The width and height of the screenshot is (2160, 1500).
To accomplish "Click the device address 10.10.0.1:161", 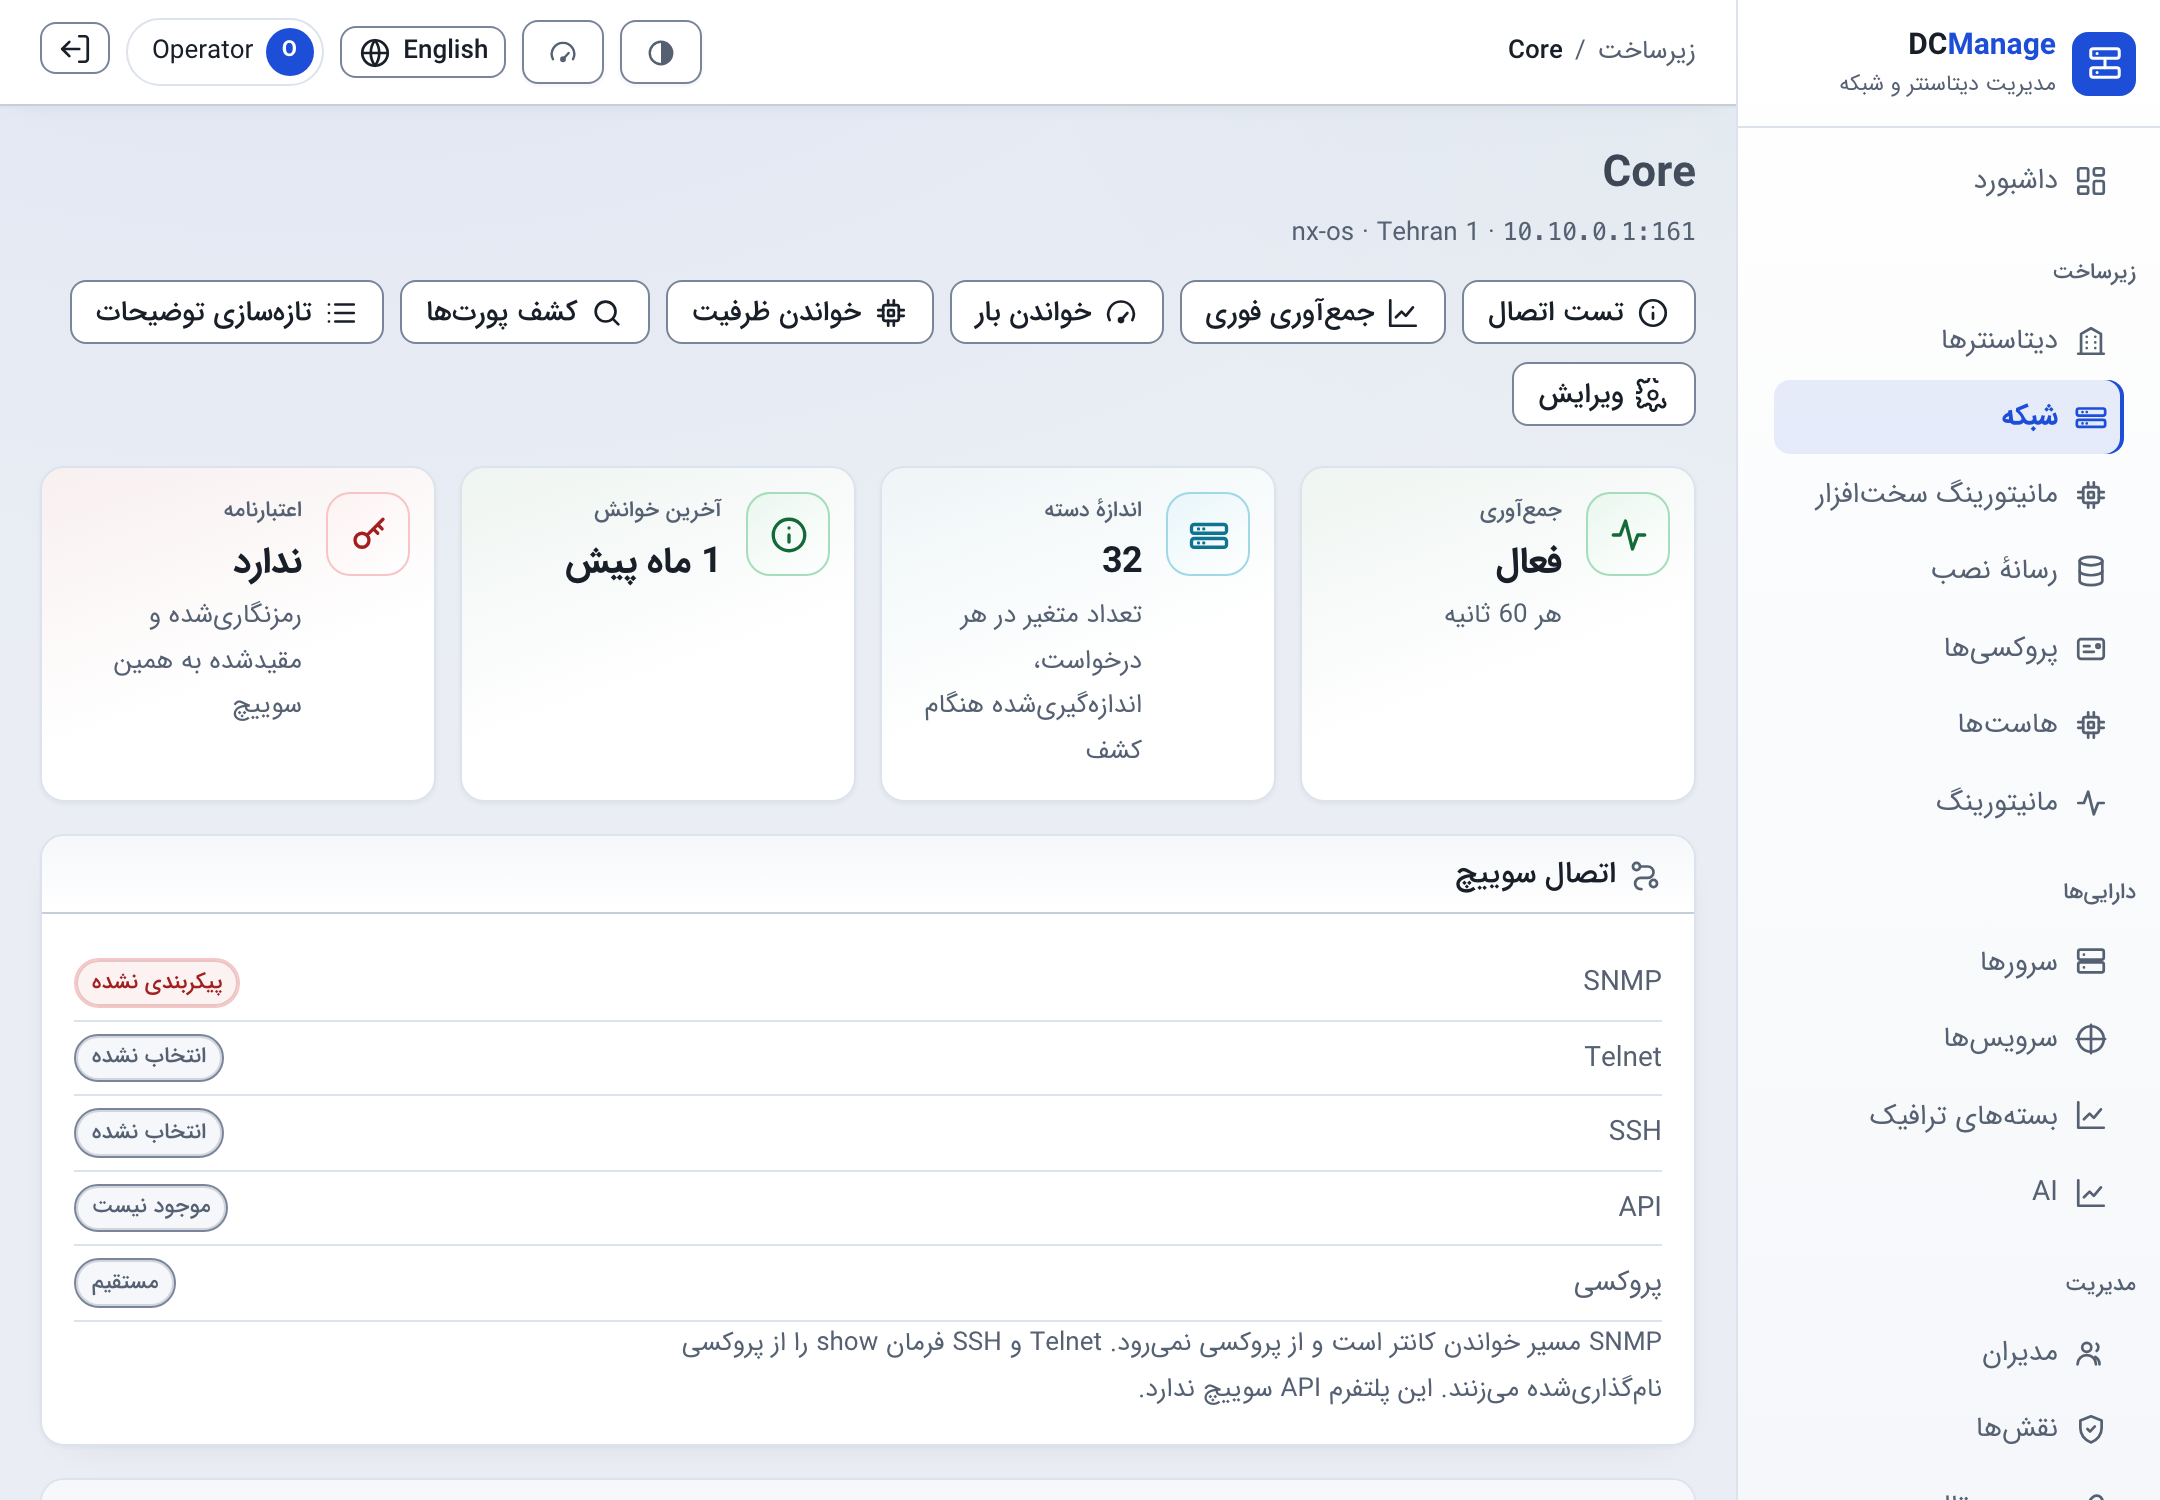I will point(1599,232).
